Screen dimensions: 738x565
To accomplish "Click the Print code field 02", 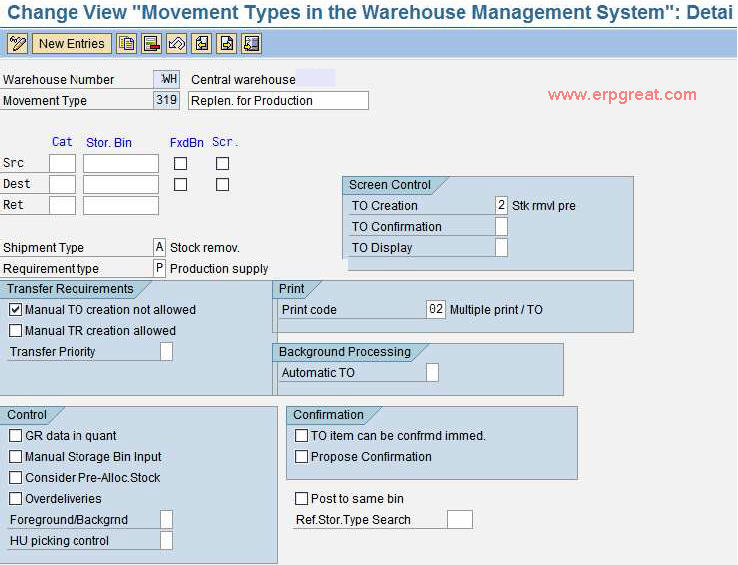I will pos(435,310).
